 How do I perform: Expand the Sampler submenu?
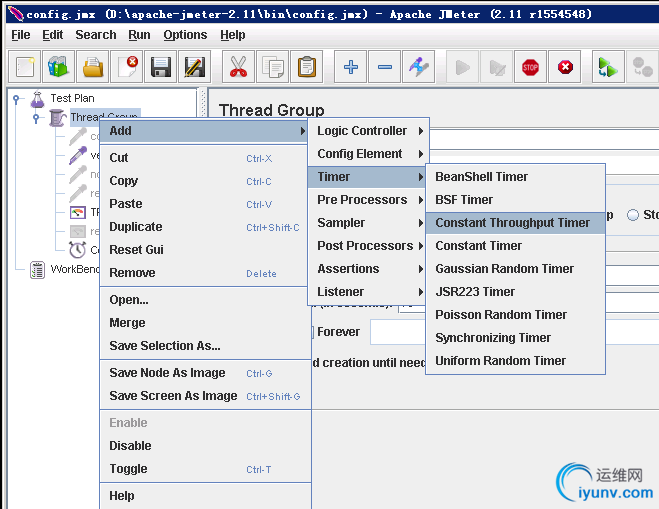[x=367, y=223]
